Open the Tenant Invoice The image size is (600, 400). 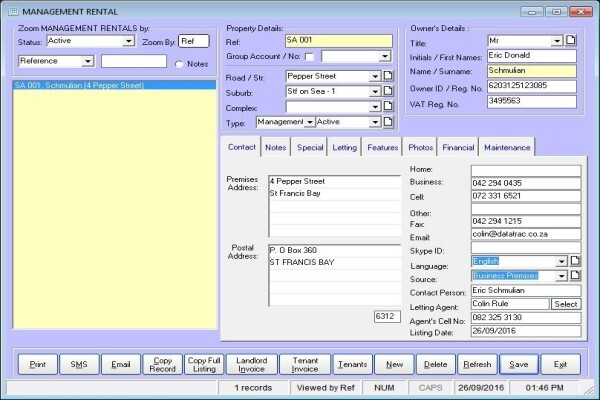tap(305, 364)
